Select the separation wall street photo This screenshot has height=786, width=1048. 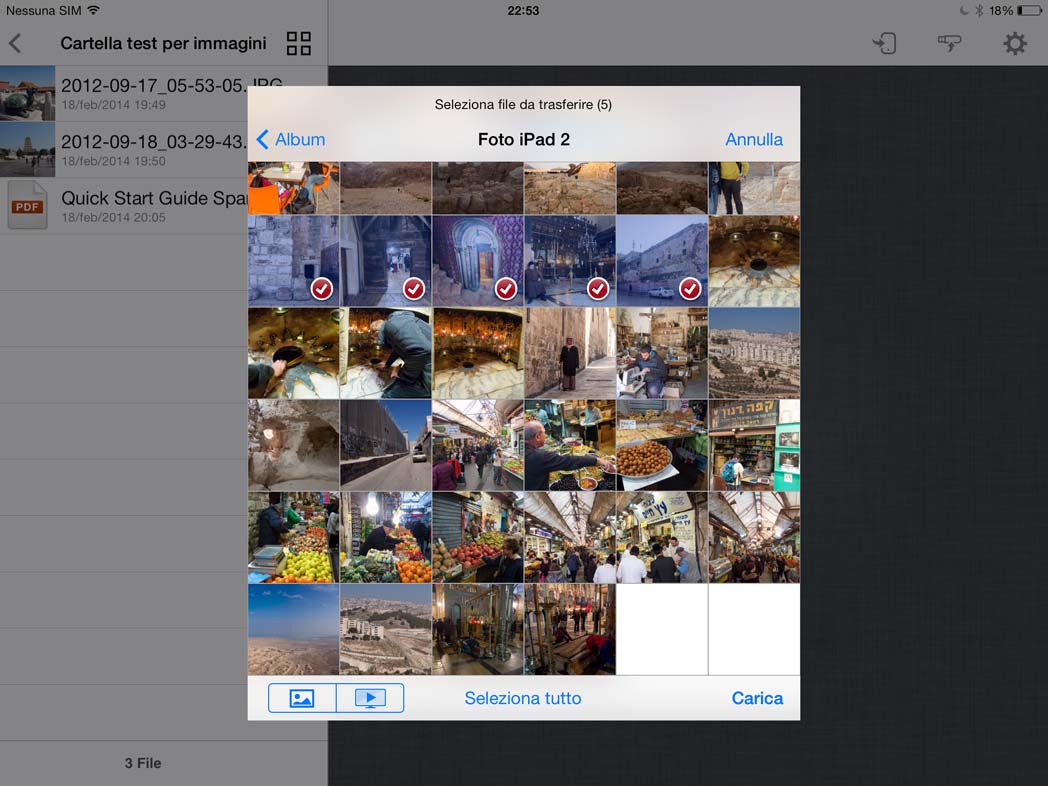coord(386,445)
